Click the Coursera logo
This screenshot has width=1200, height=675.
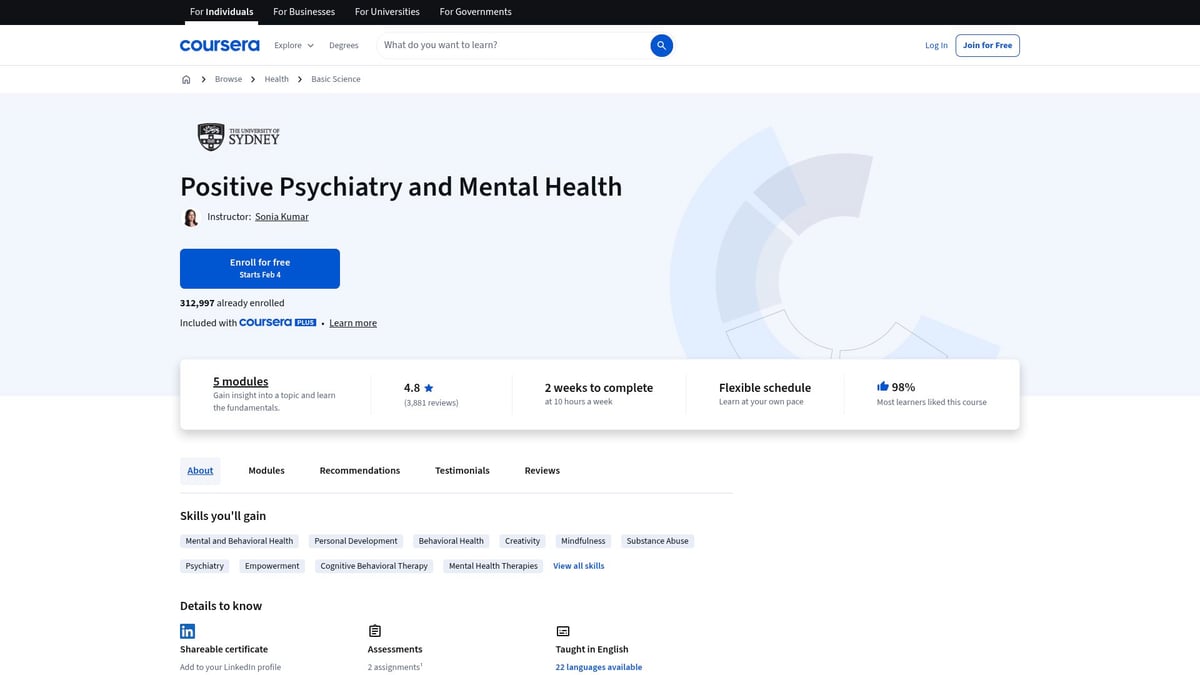click(x=219, y=45)
